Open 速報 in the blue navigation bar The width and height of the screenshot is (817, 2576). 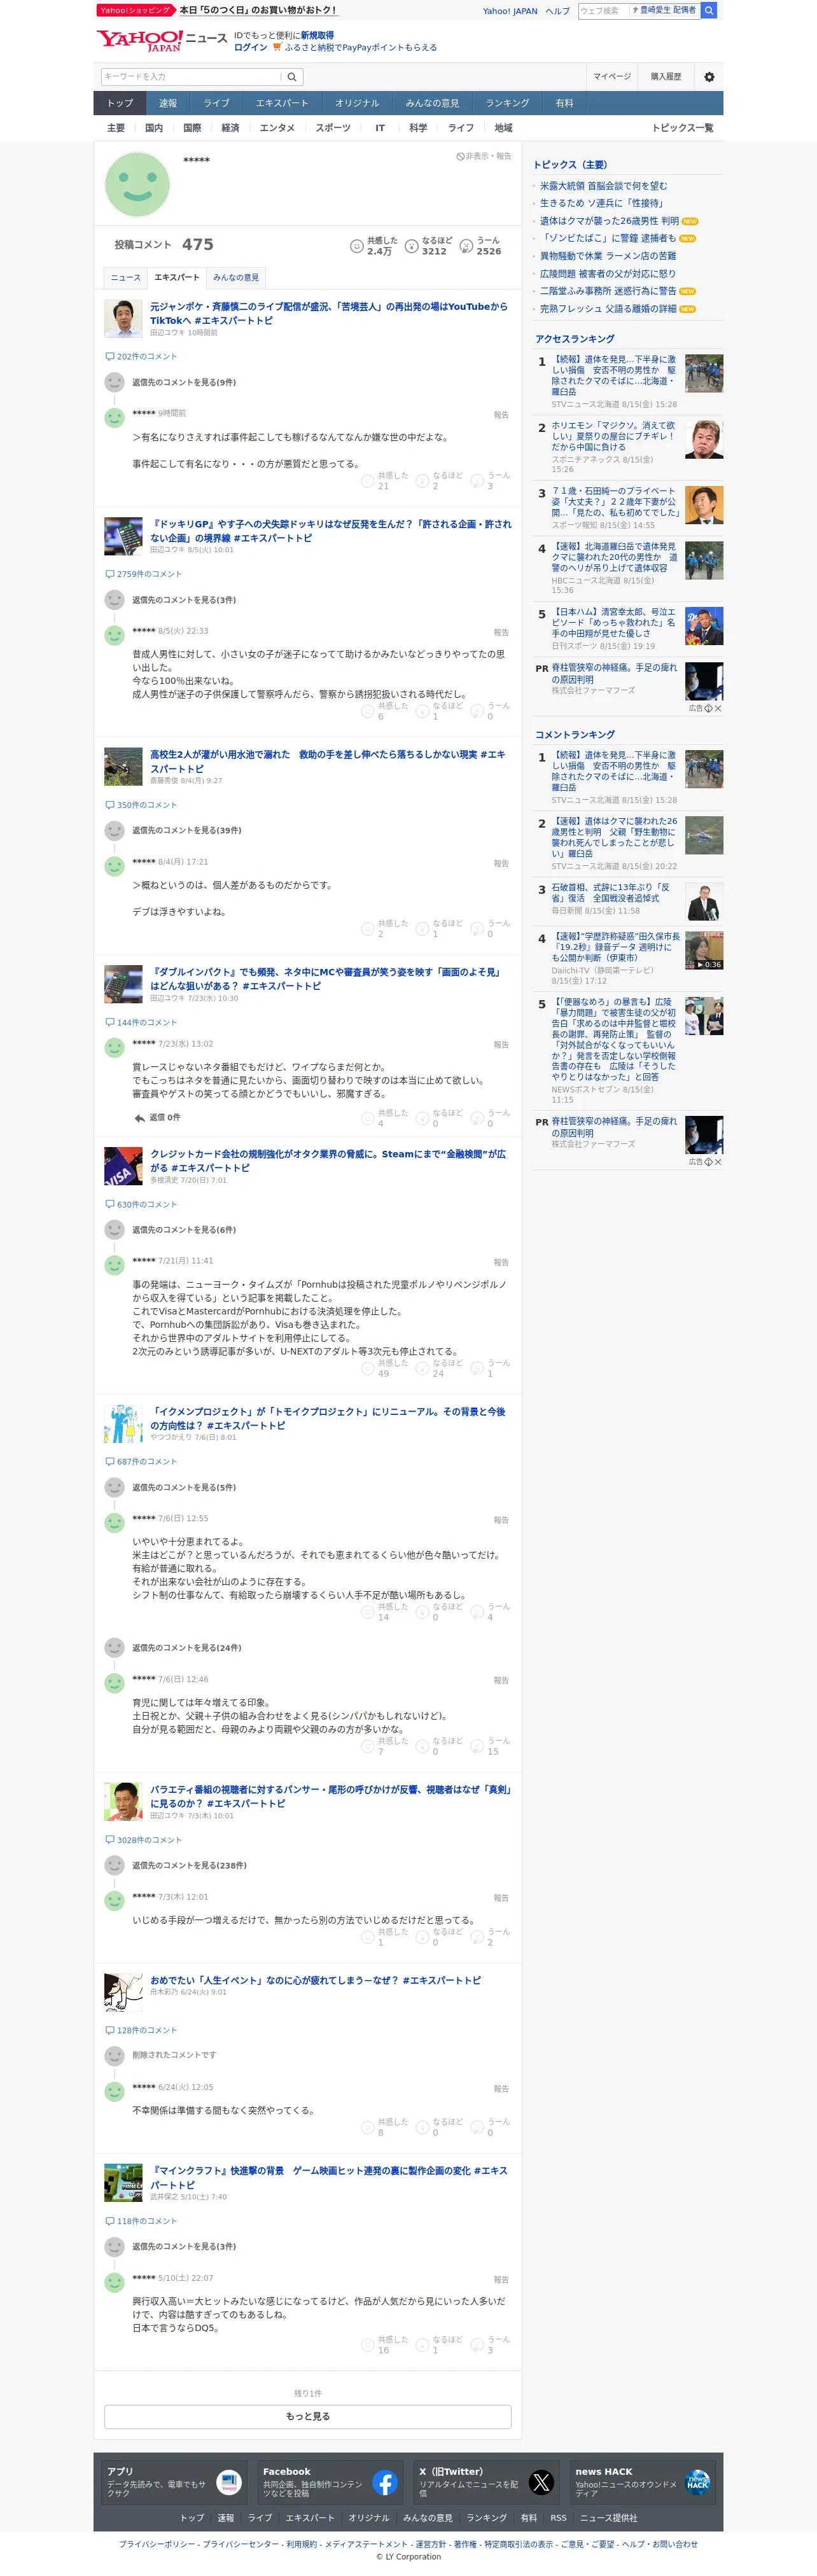click(168, 103)
